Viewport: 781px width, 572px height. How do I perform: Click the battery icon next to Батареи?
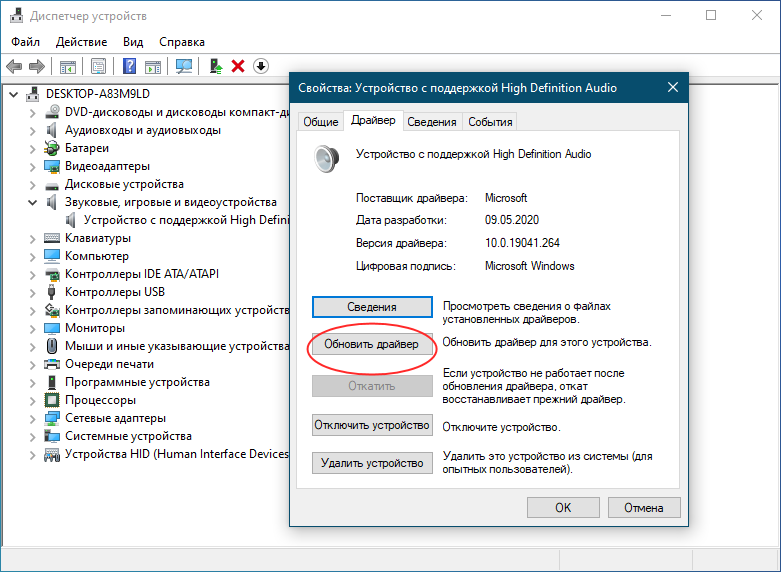pyautogui.click(x=52, y=148)
